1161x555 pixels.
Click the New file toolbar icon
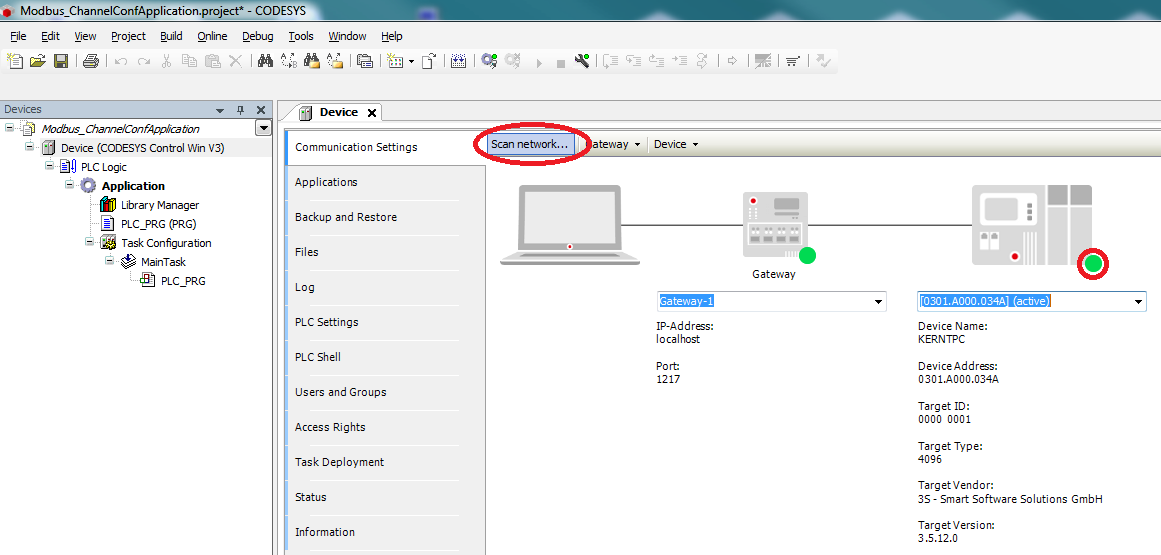[14, 61]
